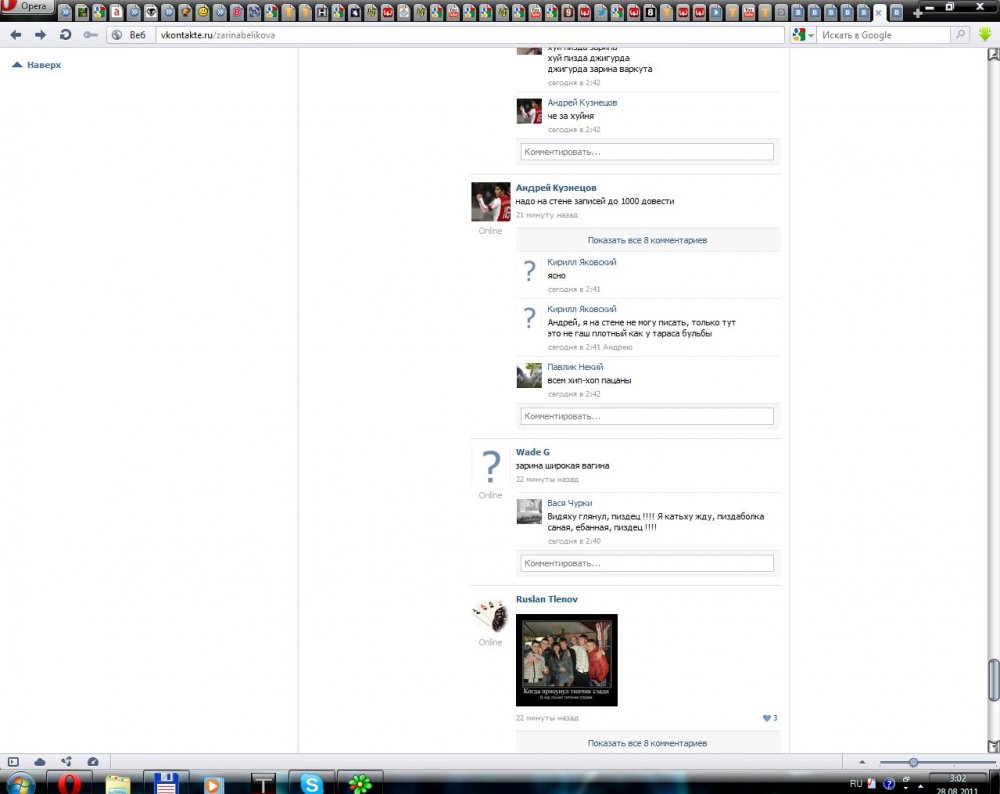The width and height of the screenshot is (1000, 794).
Task: Open the view options arrow beside zoom slider
Action: point(862,761)
